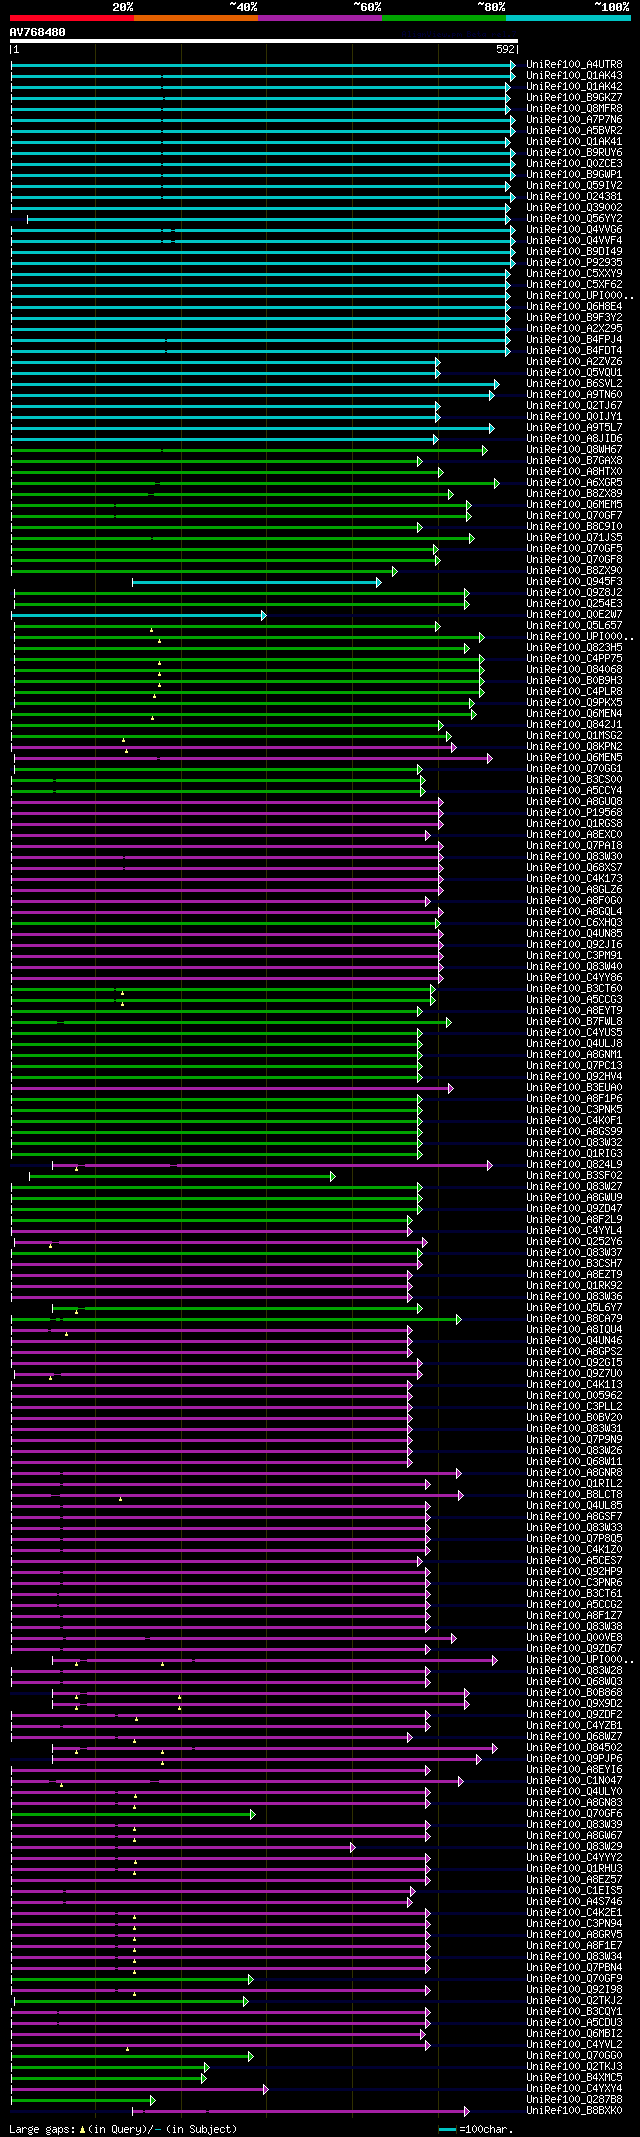Select label UniRef100_B4FDT4
This screenshot has width=640, height=2137.
(574, 351)
